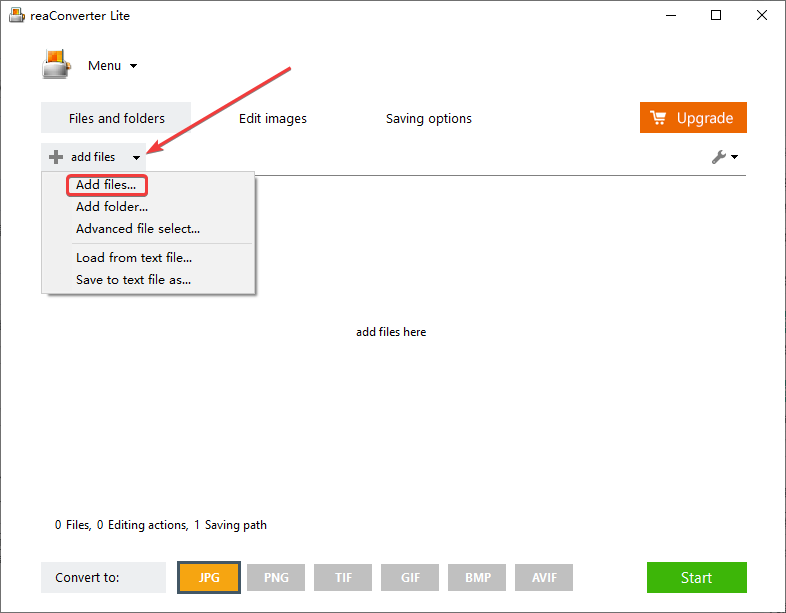Viewport: 786px width, 613px height.
Task: Select TIF as output format
Action: coord(343,577)
